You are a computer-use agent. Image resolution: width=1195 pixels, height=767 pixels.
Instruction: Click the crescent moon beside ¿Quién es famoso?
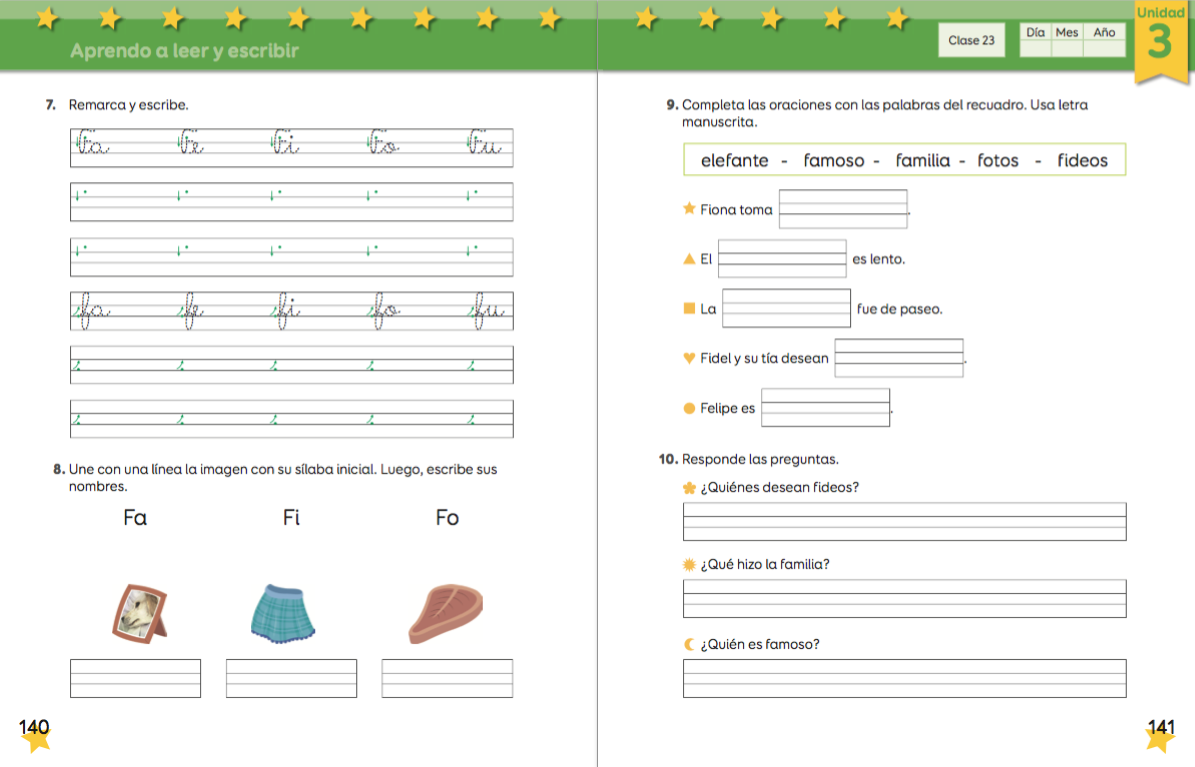[x=688, y=644]
